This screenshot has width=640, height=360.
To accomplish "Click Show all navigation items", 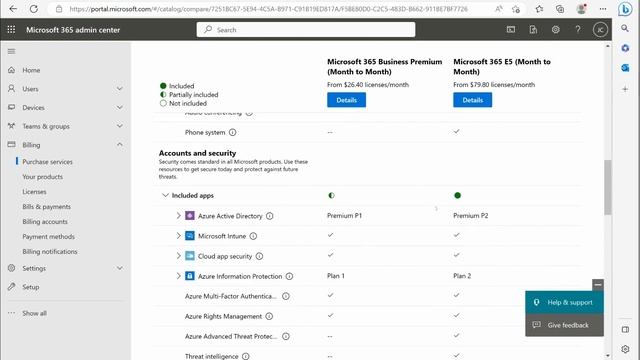I will (34, 313).
